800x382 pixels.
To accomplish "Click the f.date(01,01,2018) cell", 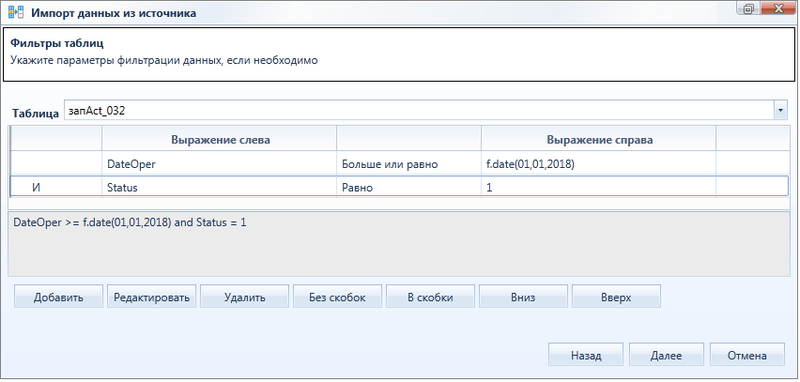I will 598,164.
